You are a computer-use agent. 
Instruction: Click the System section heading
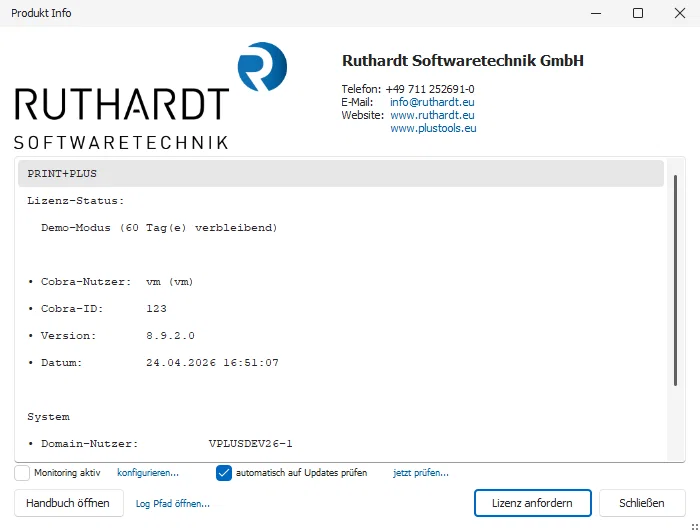[x=48, y=417]
